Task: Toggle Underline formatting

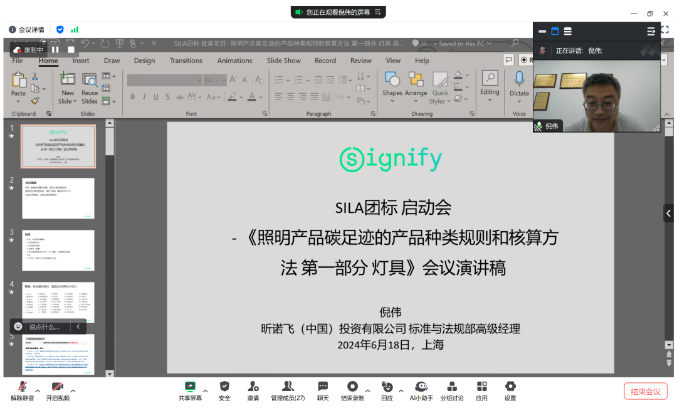Action: click(156, 97)
